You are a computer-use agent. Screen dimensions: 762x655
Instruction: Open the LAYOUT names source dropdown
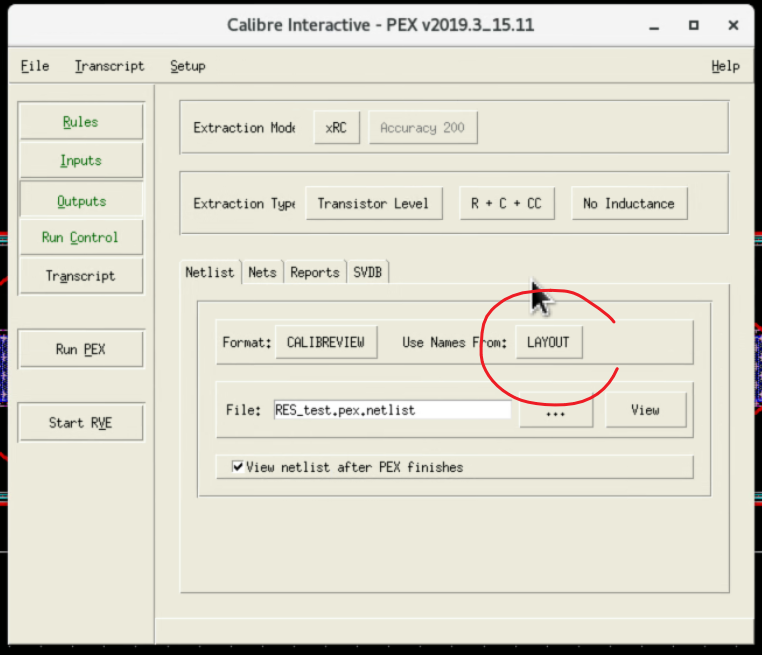point(549,343)
